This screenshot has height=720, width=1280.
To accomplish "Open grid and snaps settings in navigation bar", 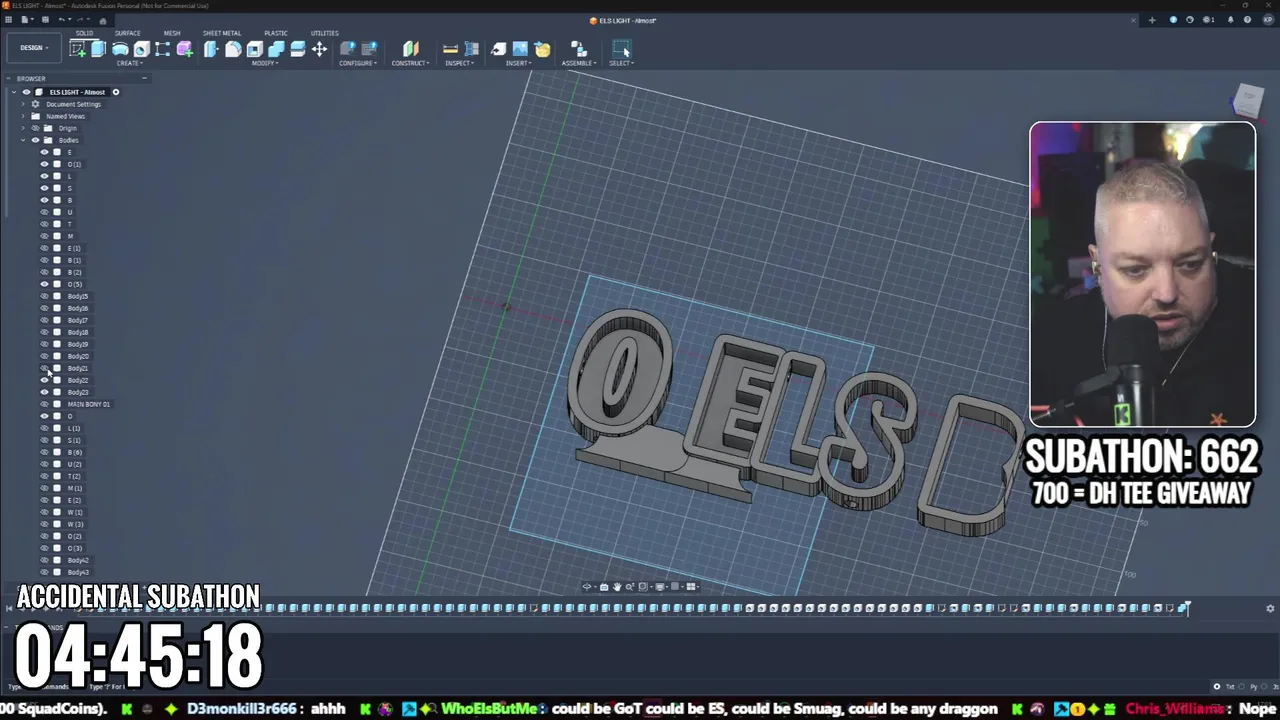I will pos(676,587).
